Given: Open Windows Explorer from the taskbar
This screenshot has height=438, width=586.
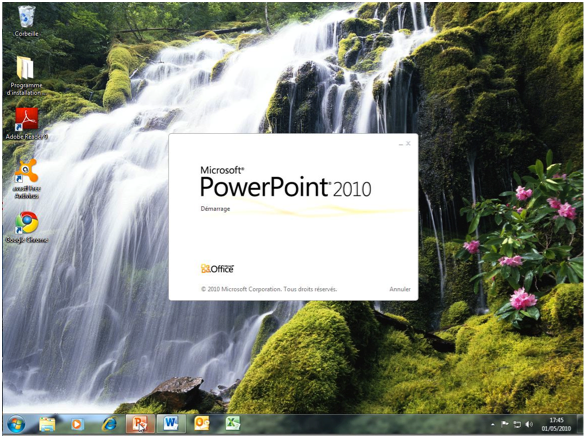Looking at the screenshot, I should pyautogui.click(x=47, y=425).
